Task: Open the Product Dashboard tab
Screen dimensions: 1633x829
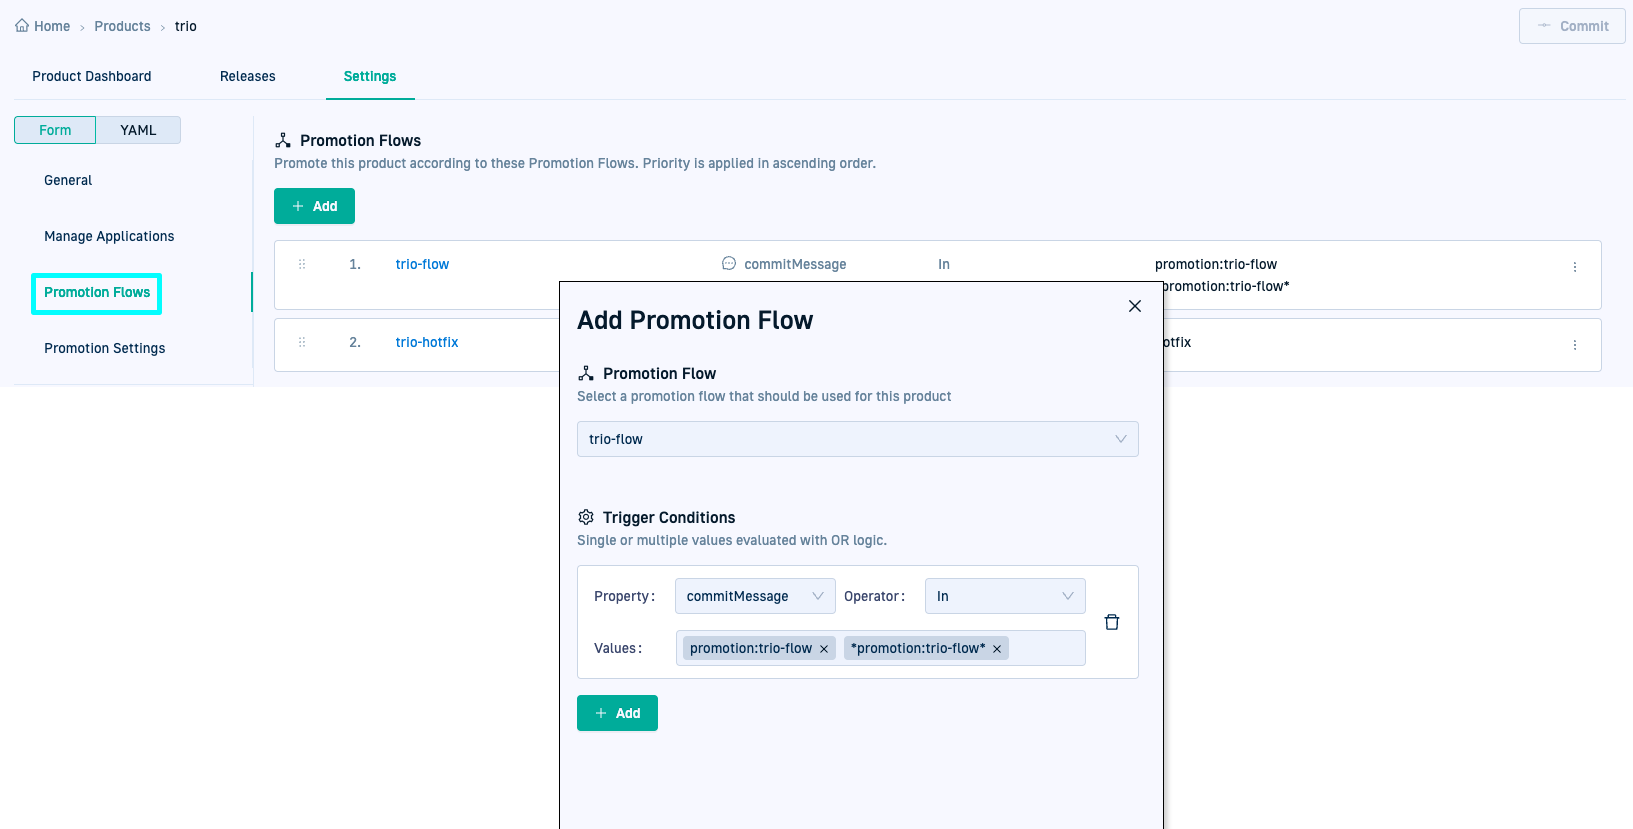Action: click(x=92, y=76)
